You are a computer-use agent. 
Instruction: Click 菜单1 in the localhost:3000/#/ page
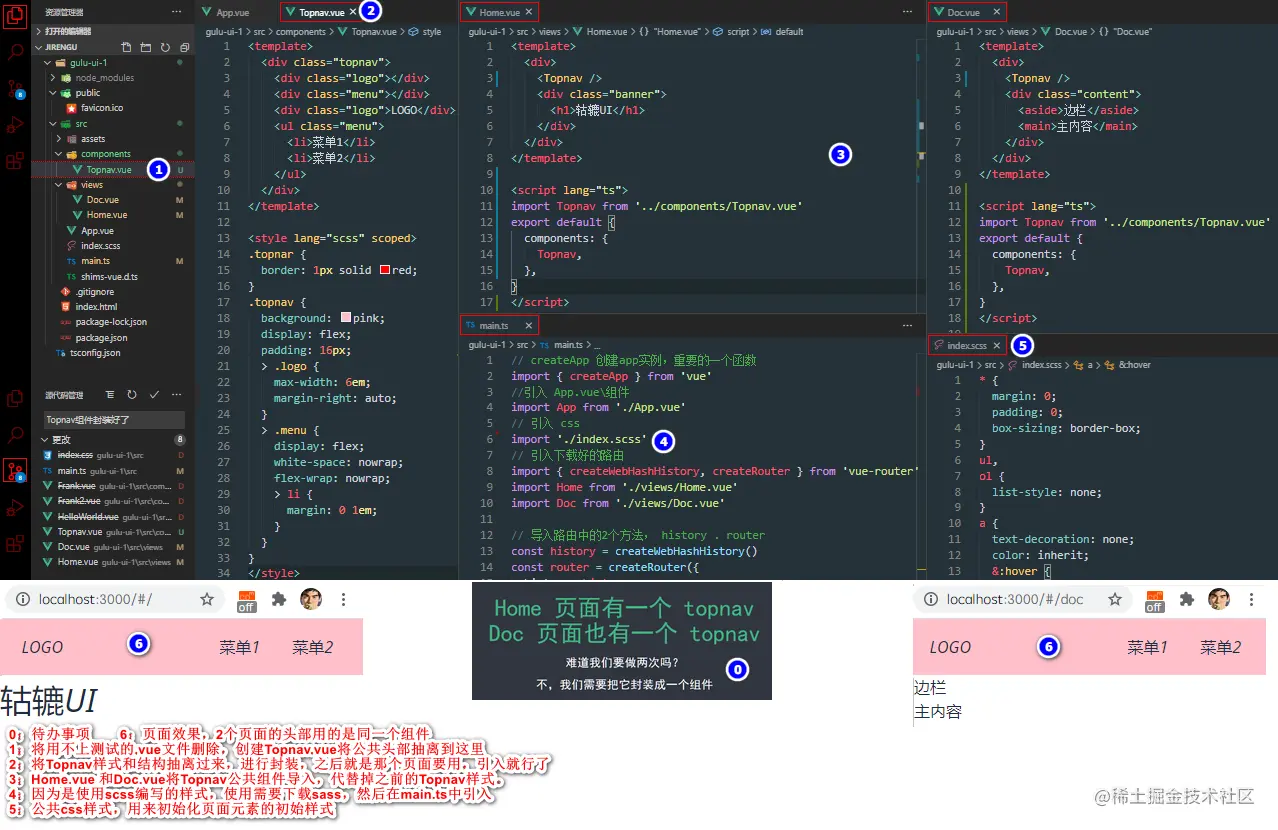pos(239,647)
